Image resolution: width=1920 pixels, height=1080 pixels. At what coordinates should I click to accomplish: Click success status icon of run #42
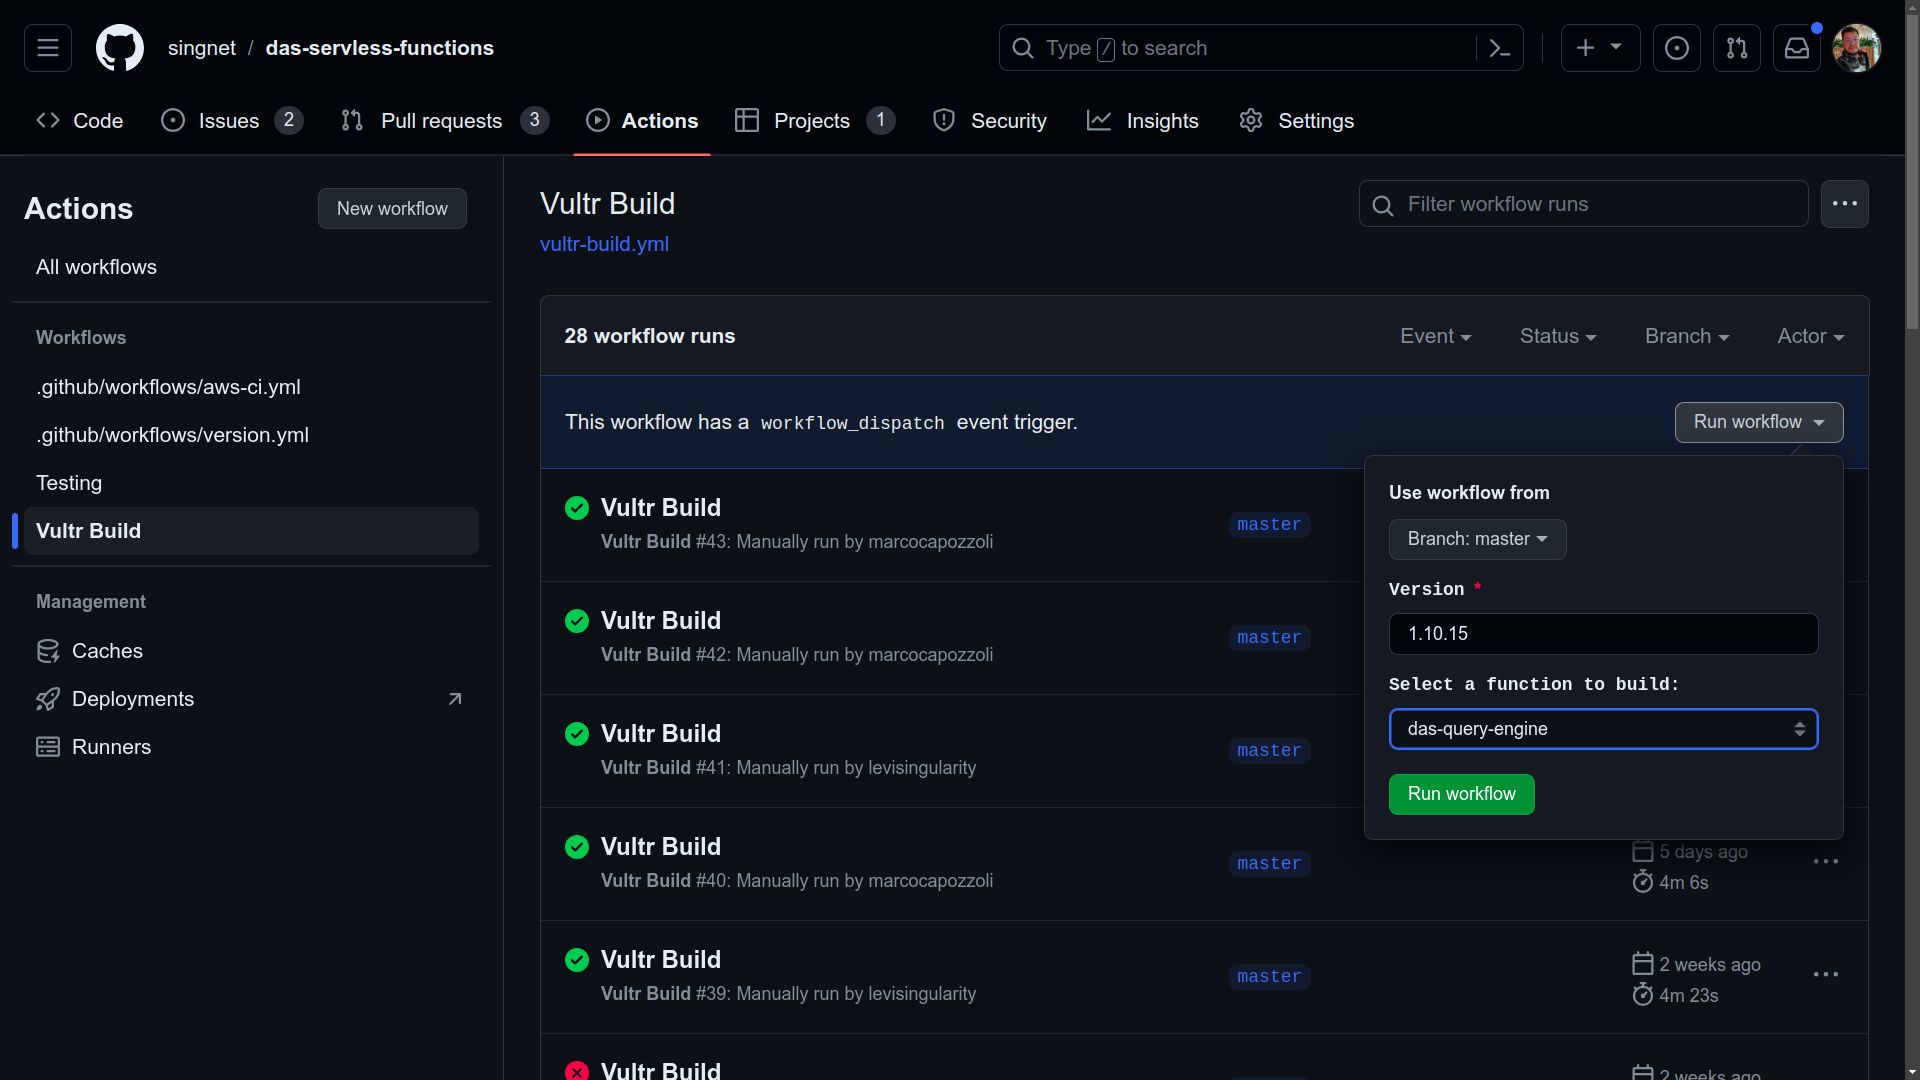tap(577, 621)
